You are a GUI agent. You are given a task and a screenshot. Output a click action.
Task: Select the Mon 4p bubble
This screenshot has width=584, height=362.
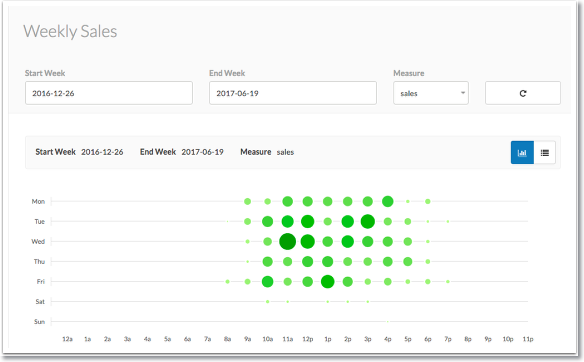coord(388,201)
